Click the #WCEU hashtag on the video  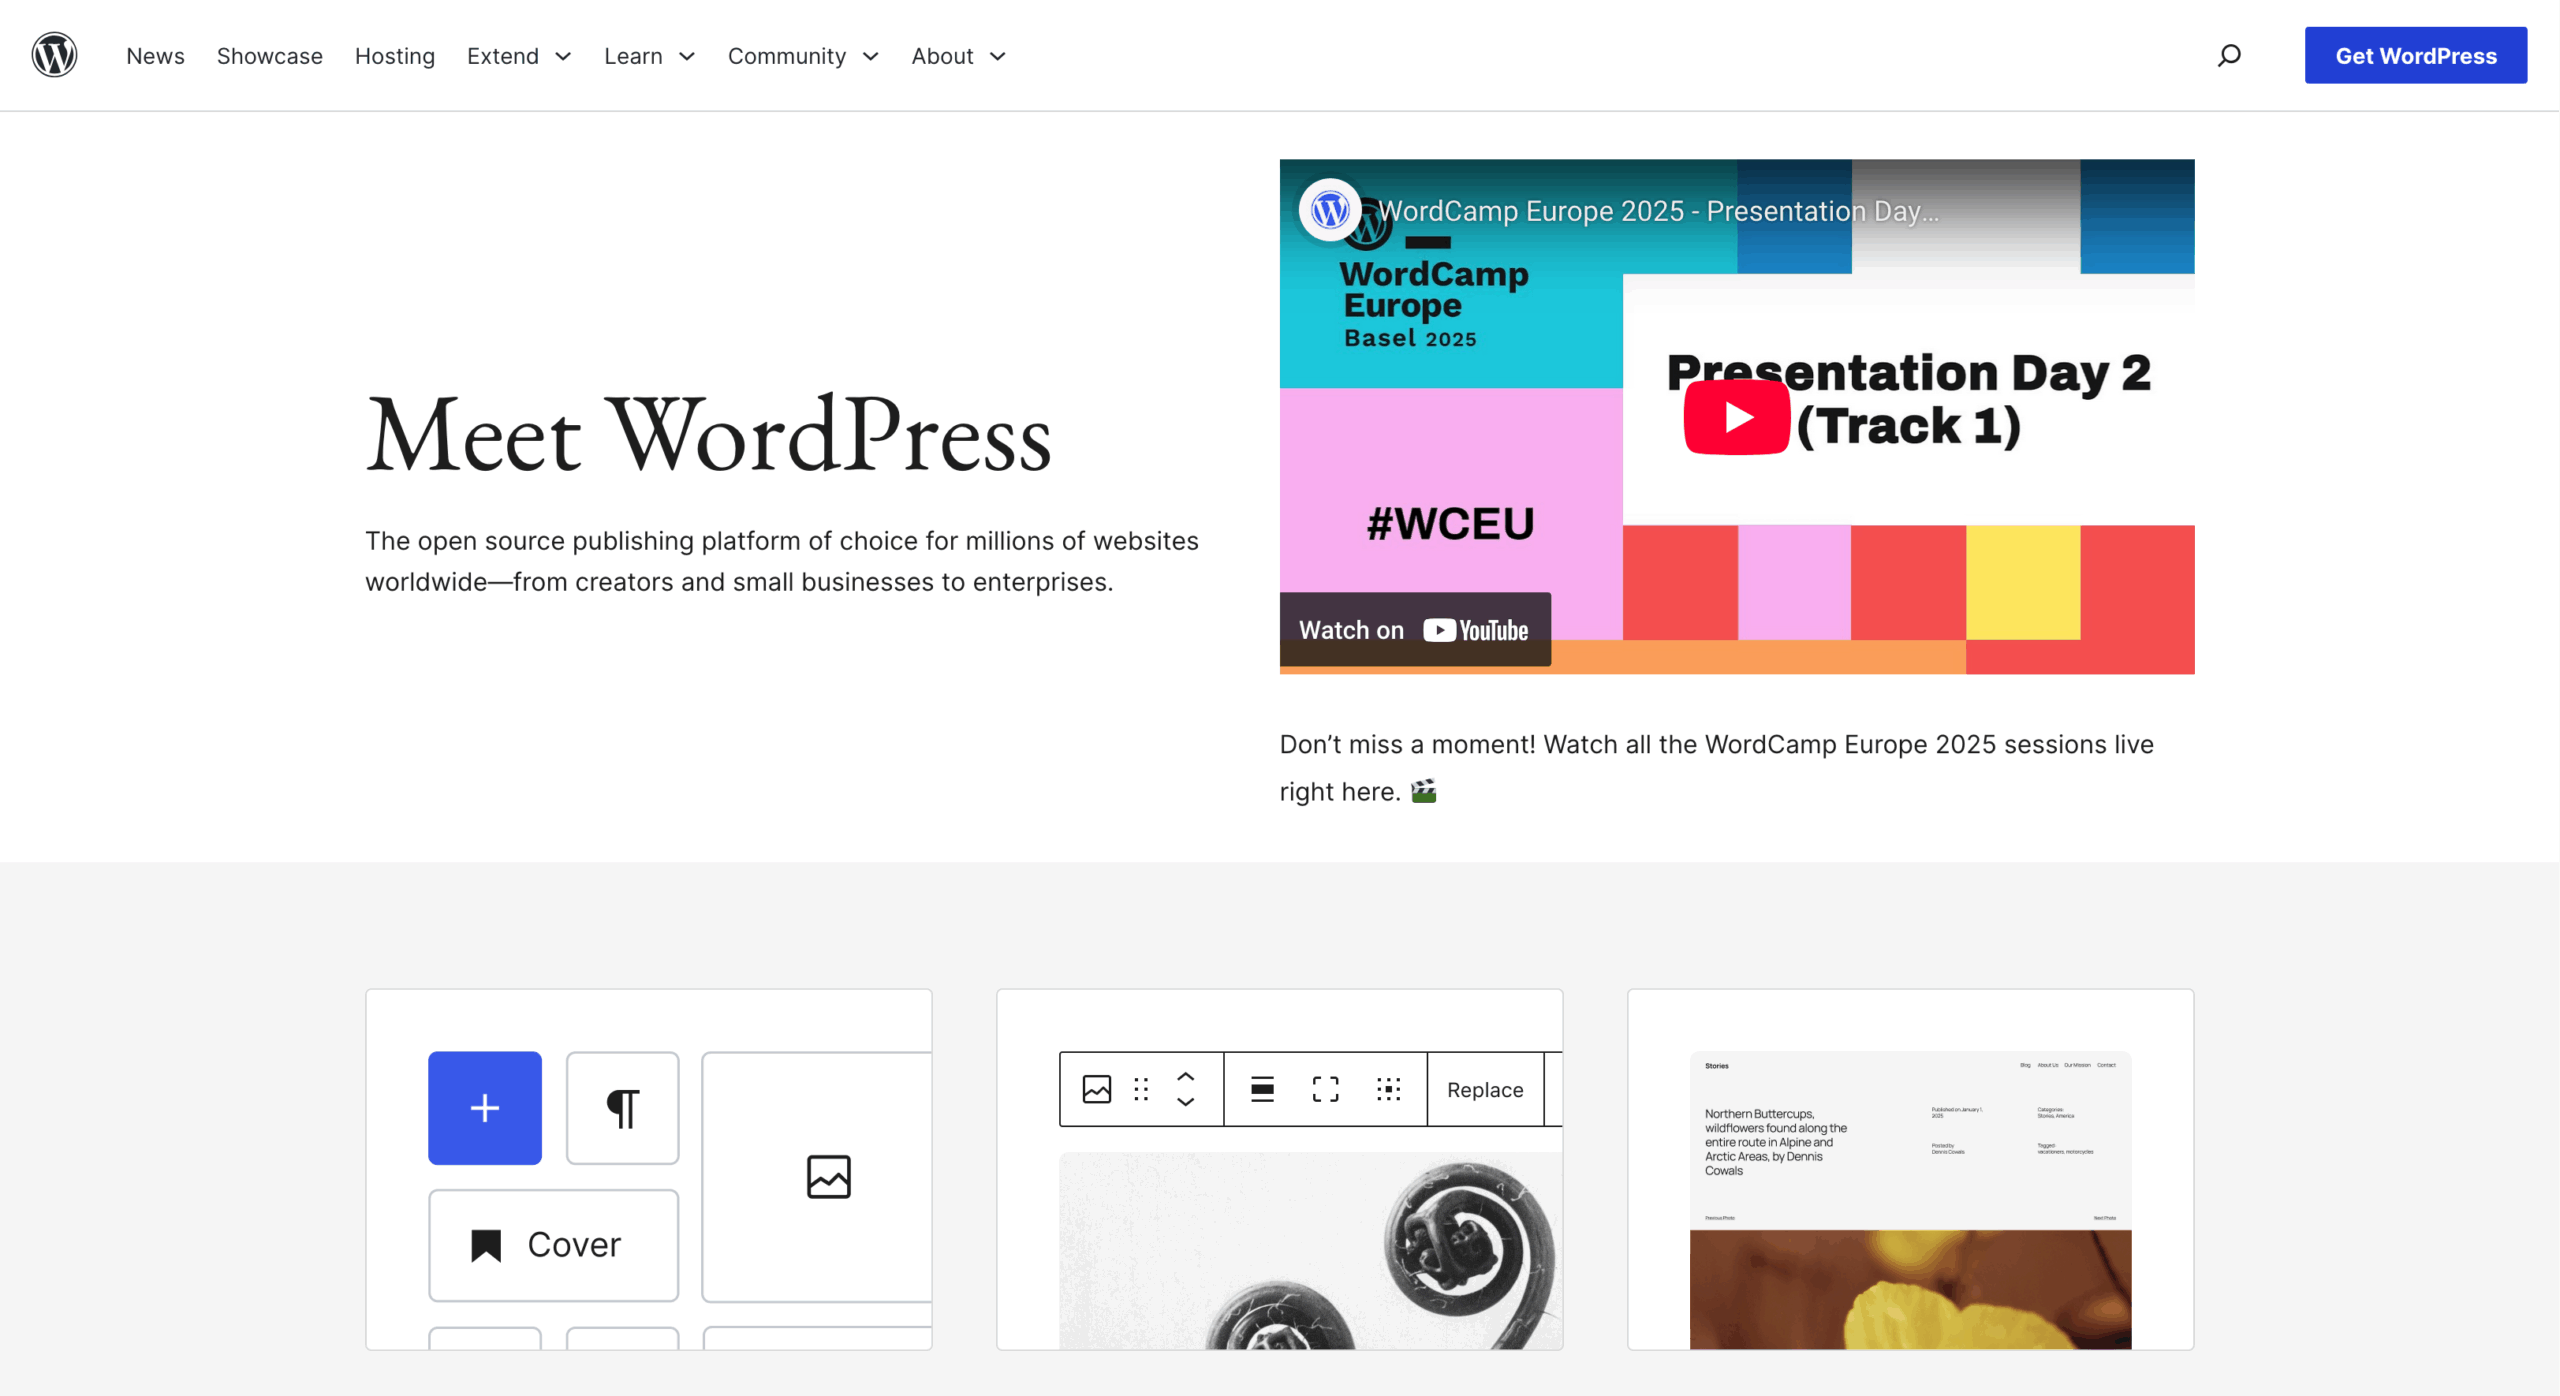tap(1450, 524)
